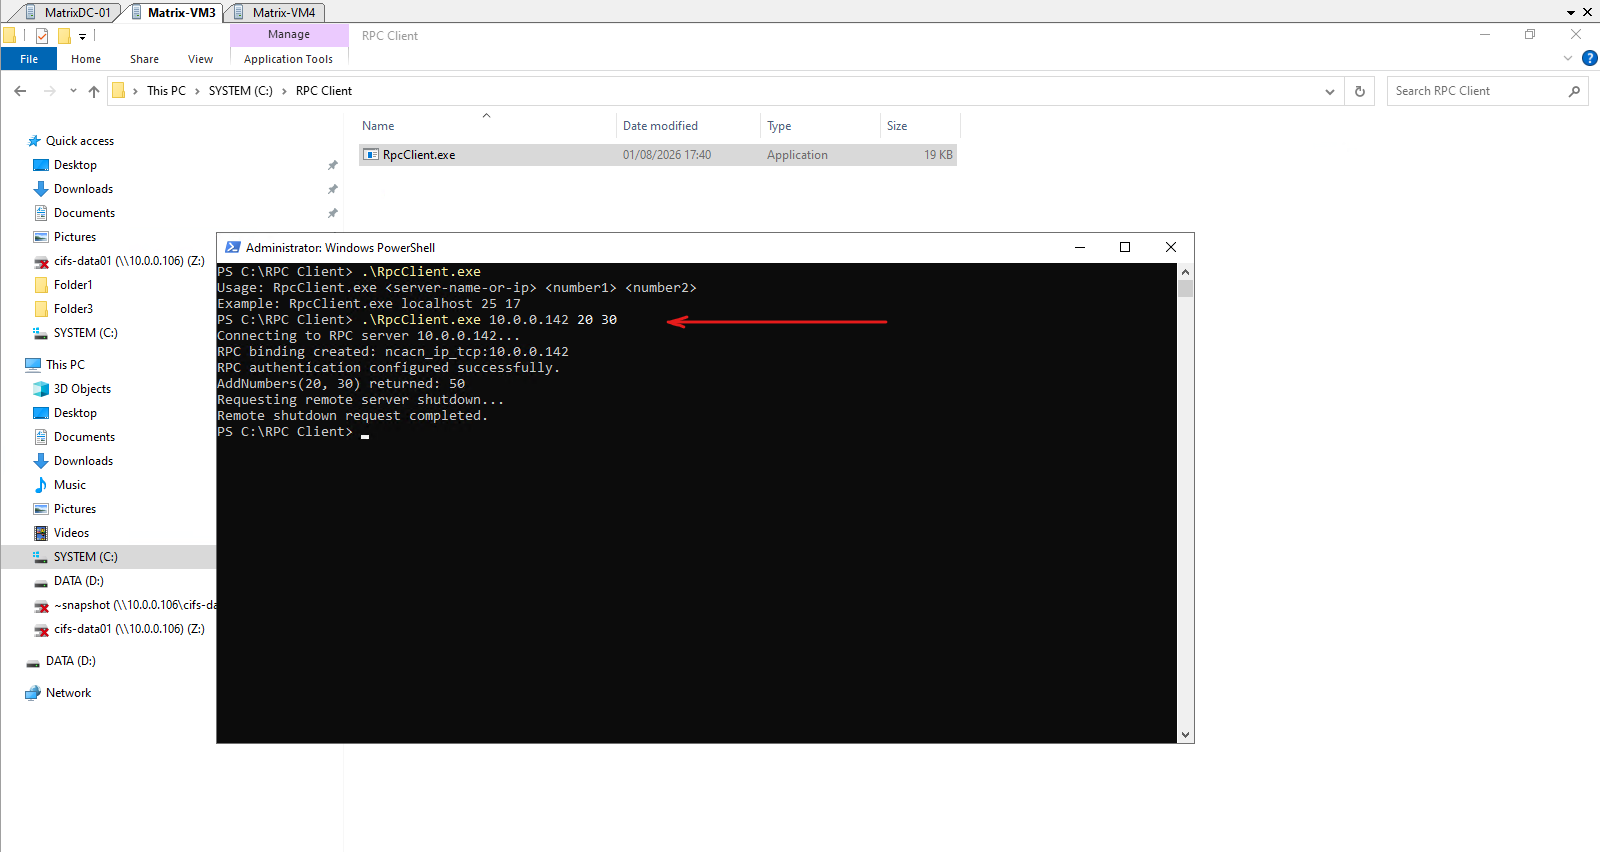Viewport: 1600px width, 852px height.
Task: Open 3D Objects folder icon
Action: (x=41, y=389)
